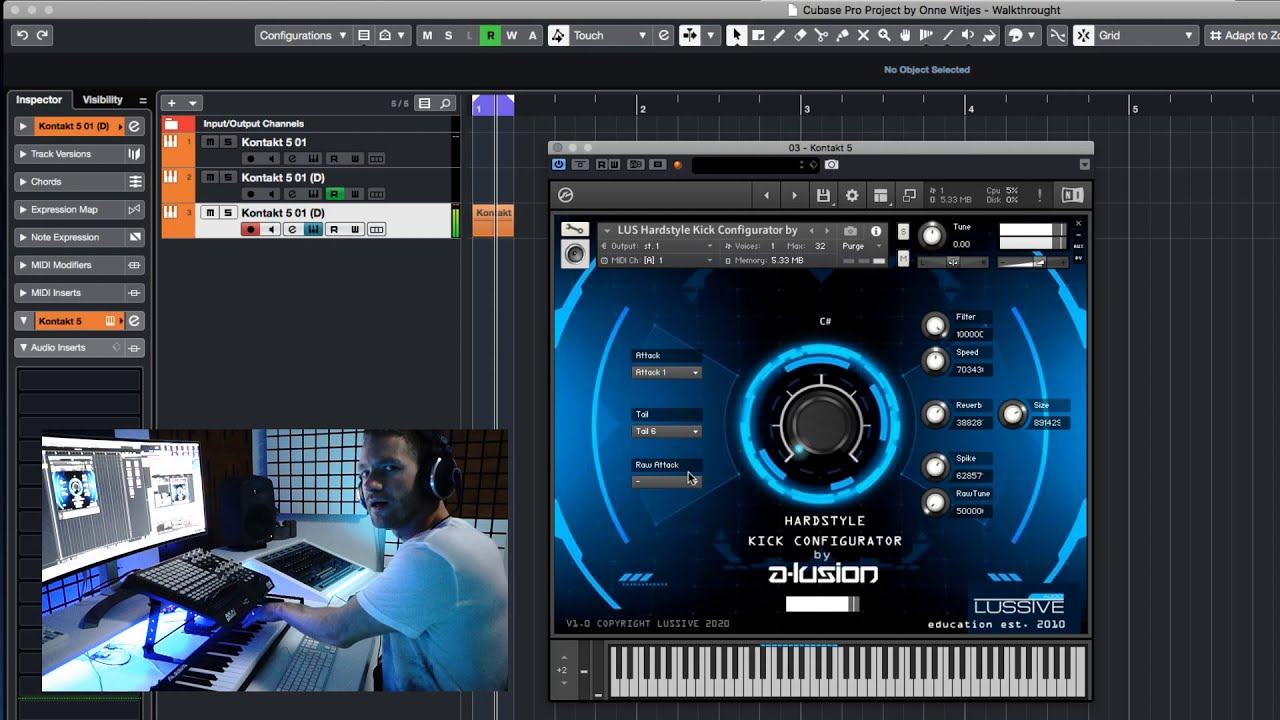Image resolution: width=1280 pixels, height=720 pixels.
Task: Select the Object Selection arrow tool
Action: (736, 35)
